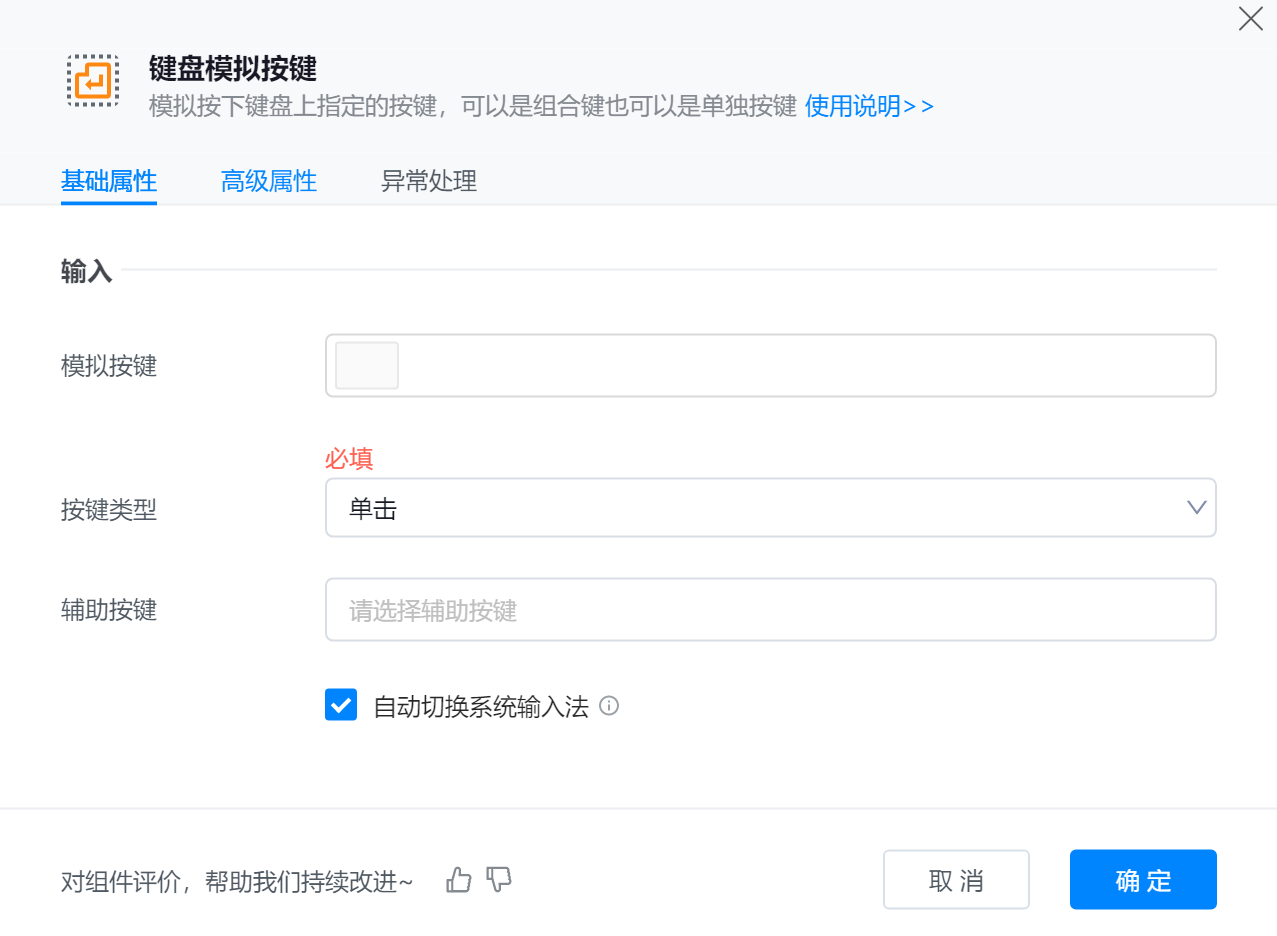Screen dimensions: 1277x936
Task: Give a thumbs-down rating to the component
Action: coord(499,880)
